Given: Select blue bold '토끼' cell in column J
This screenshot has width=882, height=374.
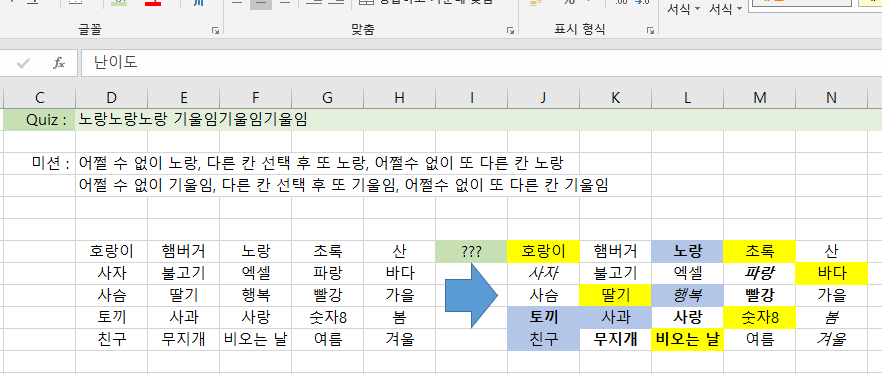Looking at the screenshot, I should tap(543, 317).
